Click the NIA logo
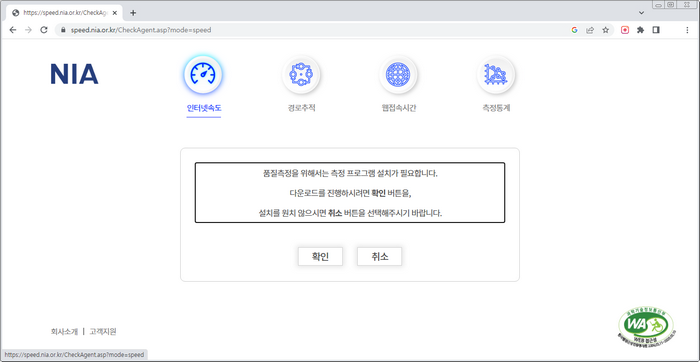 (74, 74)
